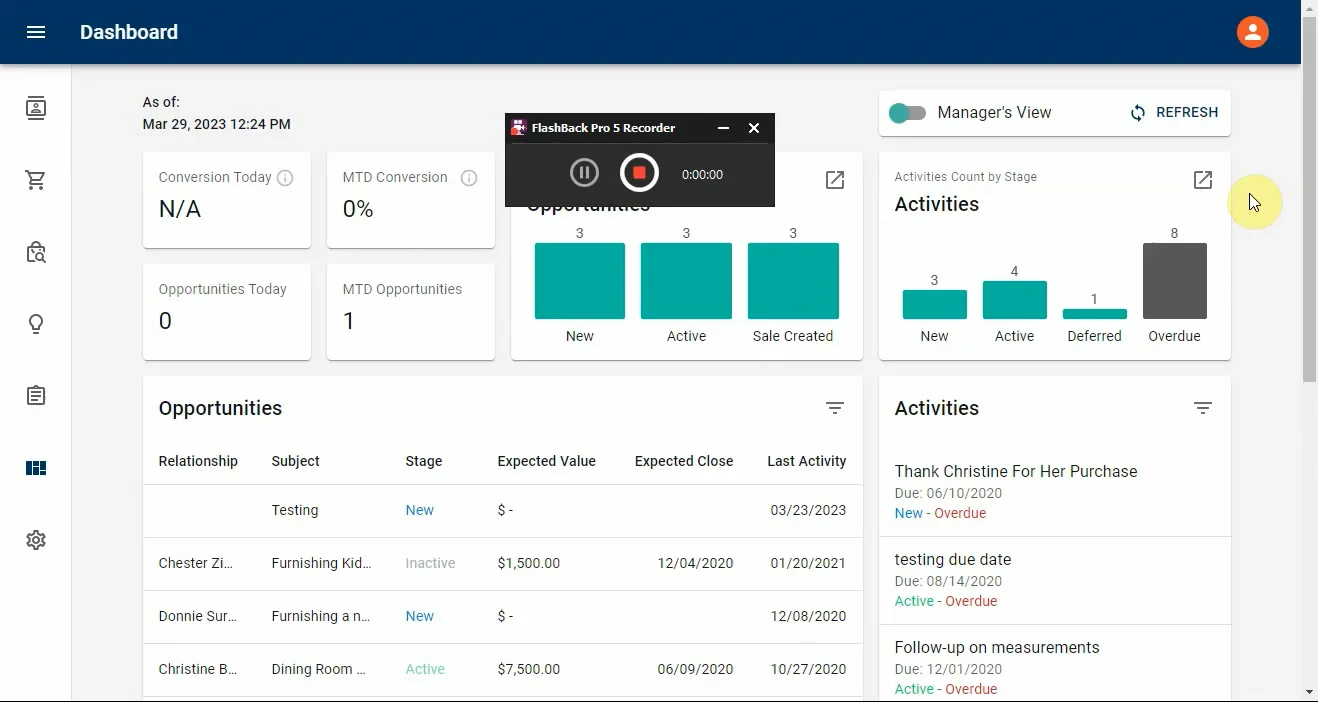Open the shopping cart sidebar icon
The height and width of the screenshot is (702, 1318).
click(x=36, y=180)
